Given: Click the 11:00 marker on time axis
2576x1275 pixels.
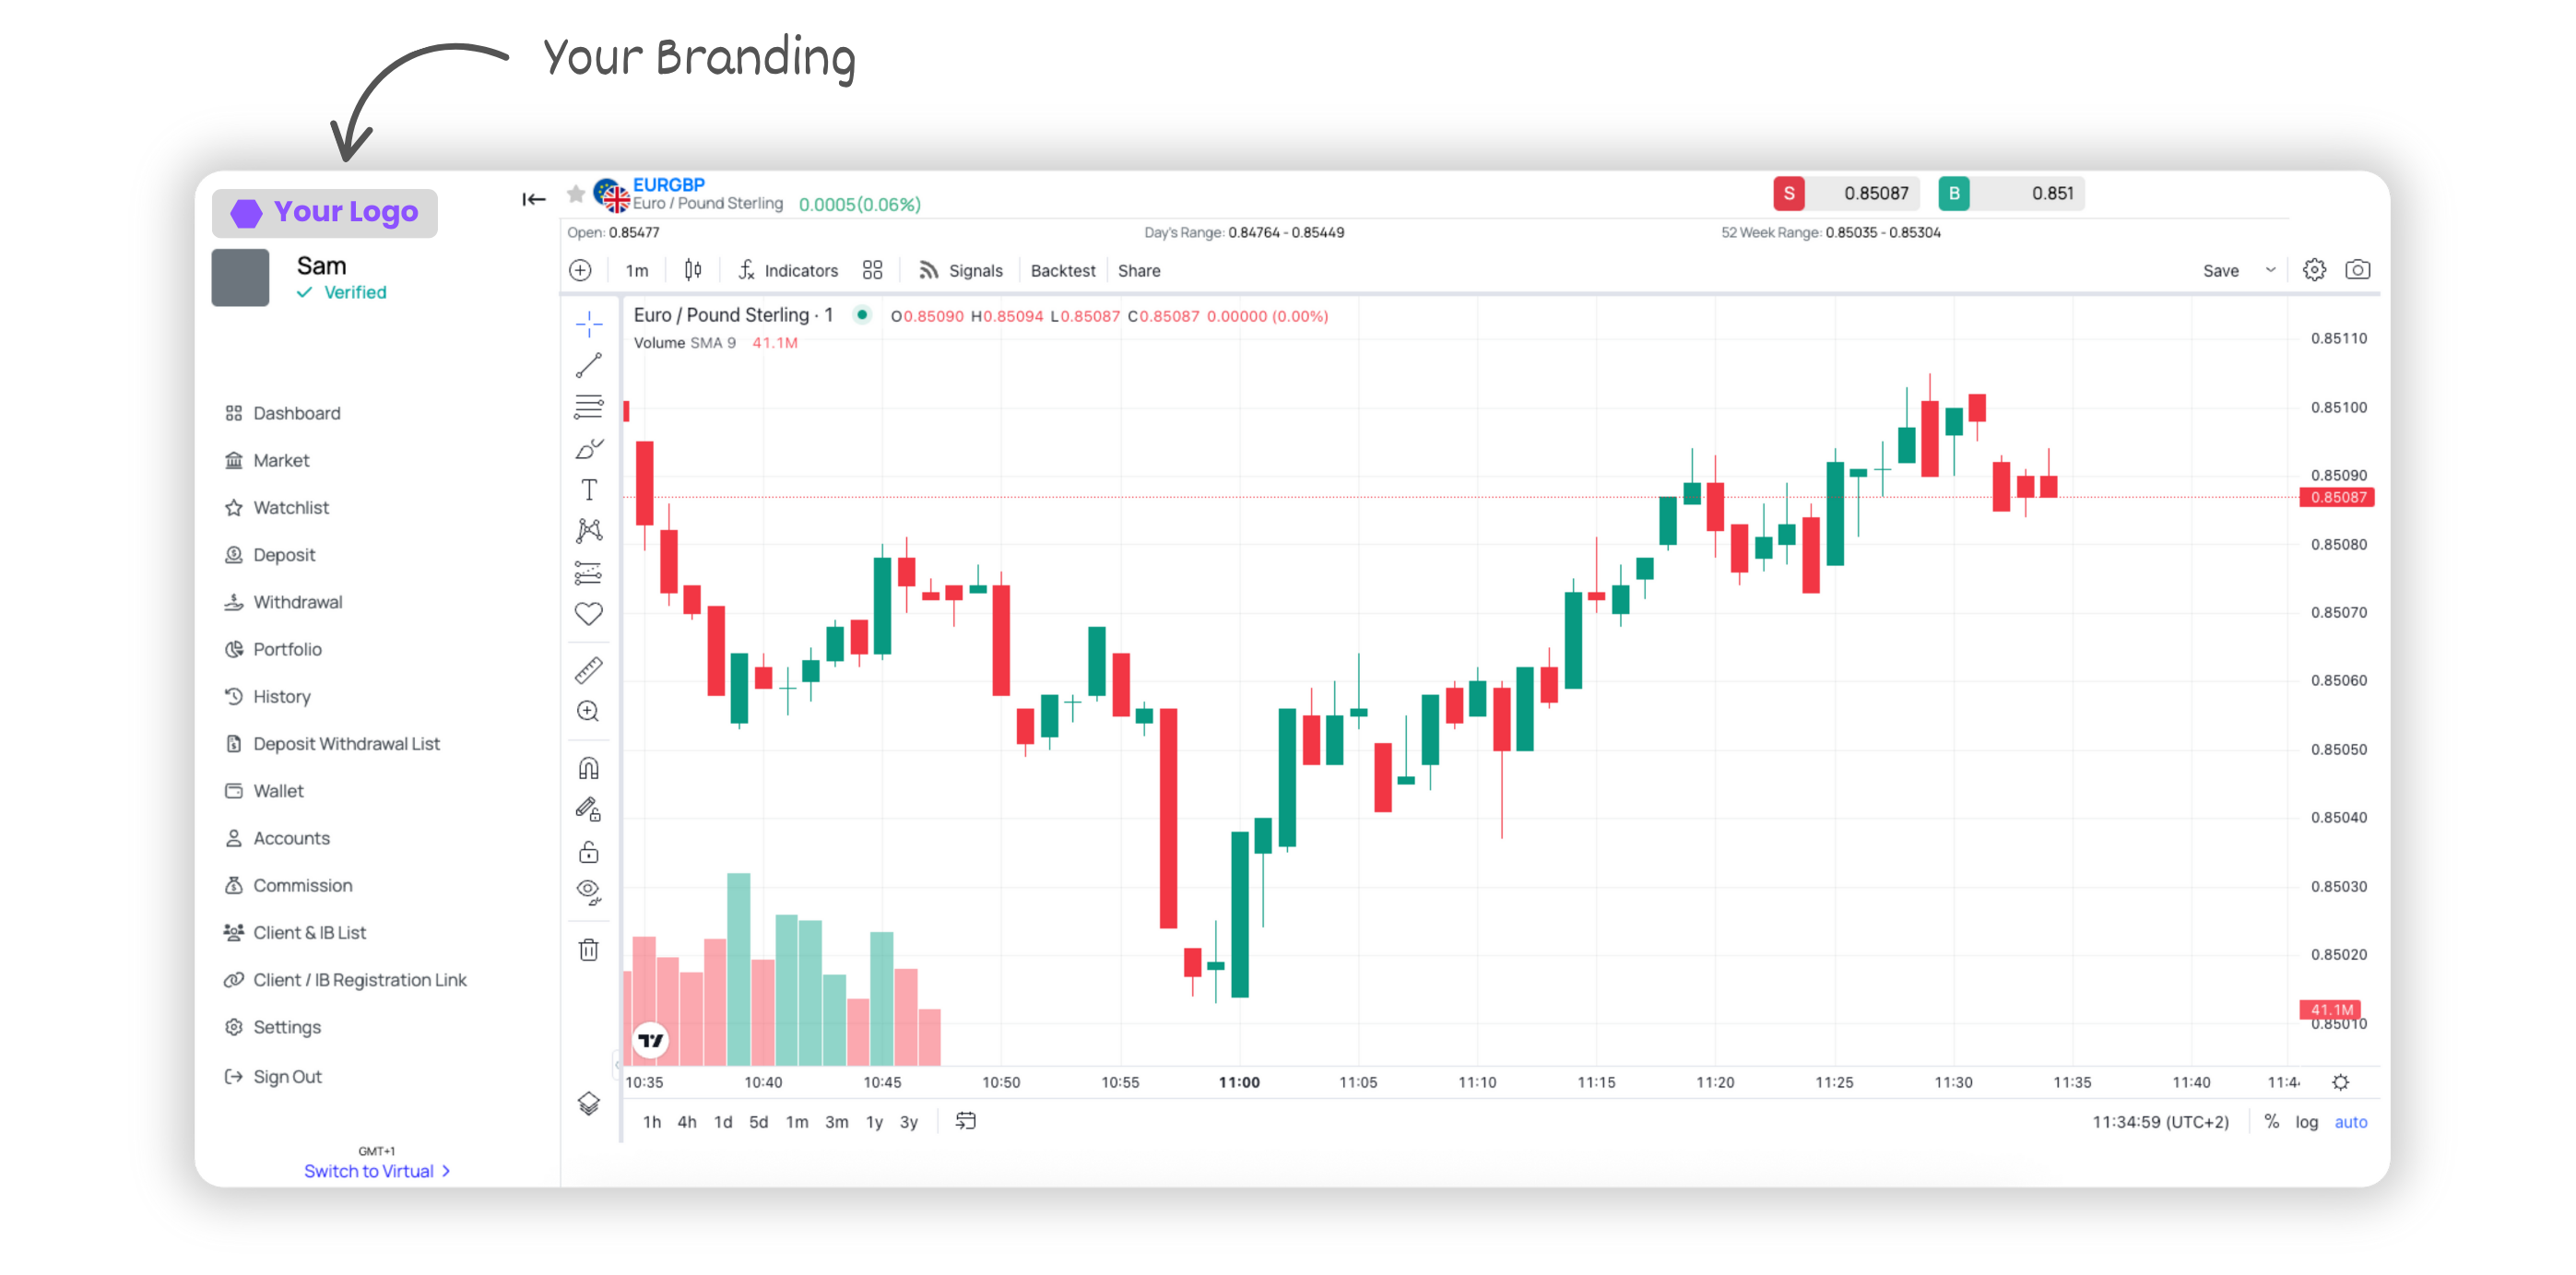Looking at the screenshot, I should click(1239, 1082).
